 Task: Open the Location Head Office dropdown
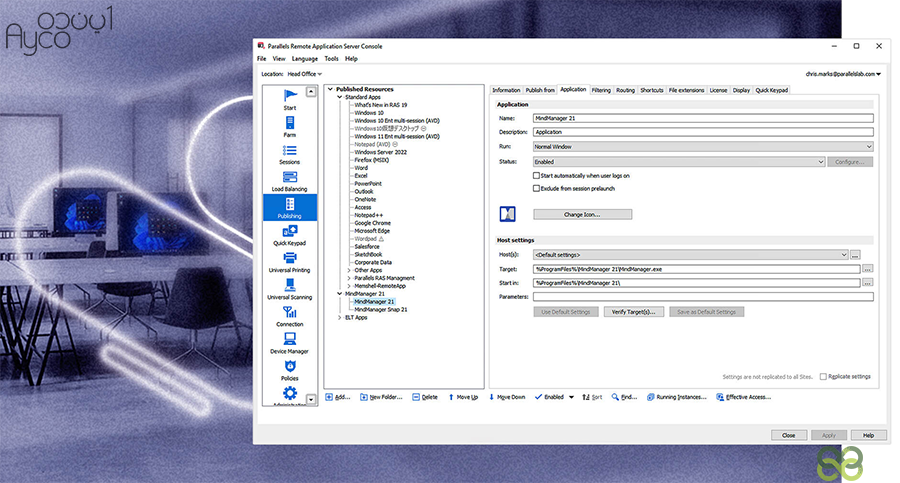coord(304,74)
